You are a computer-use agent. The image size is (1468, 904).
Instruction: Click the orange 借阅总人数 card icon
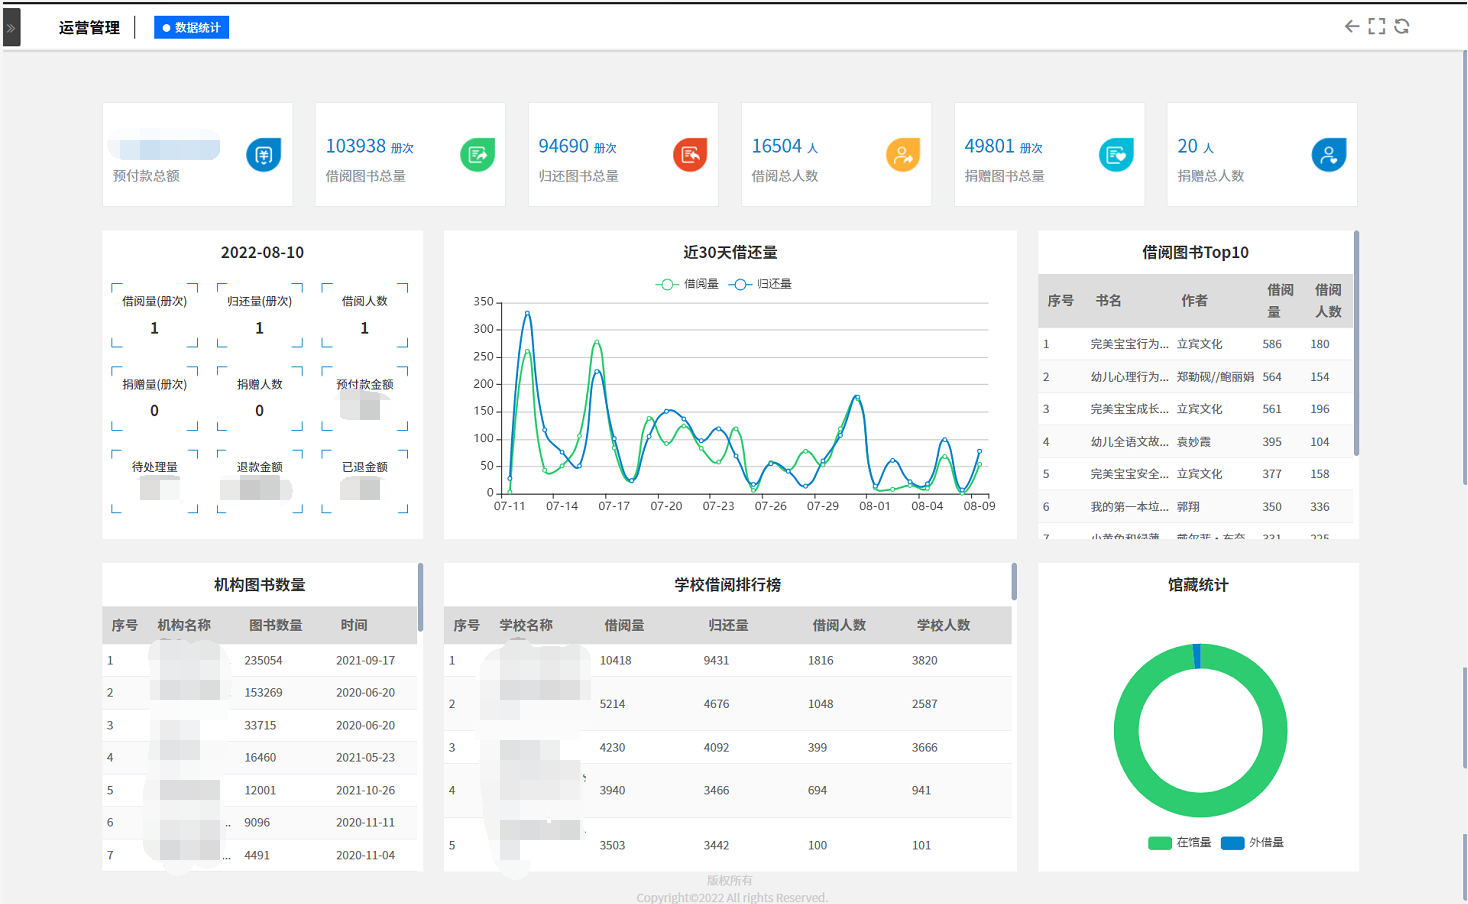coord(903,155)
